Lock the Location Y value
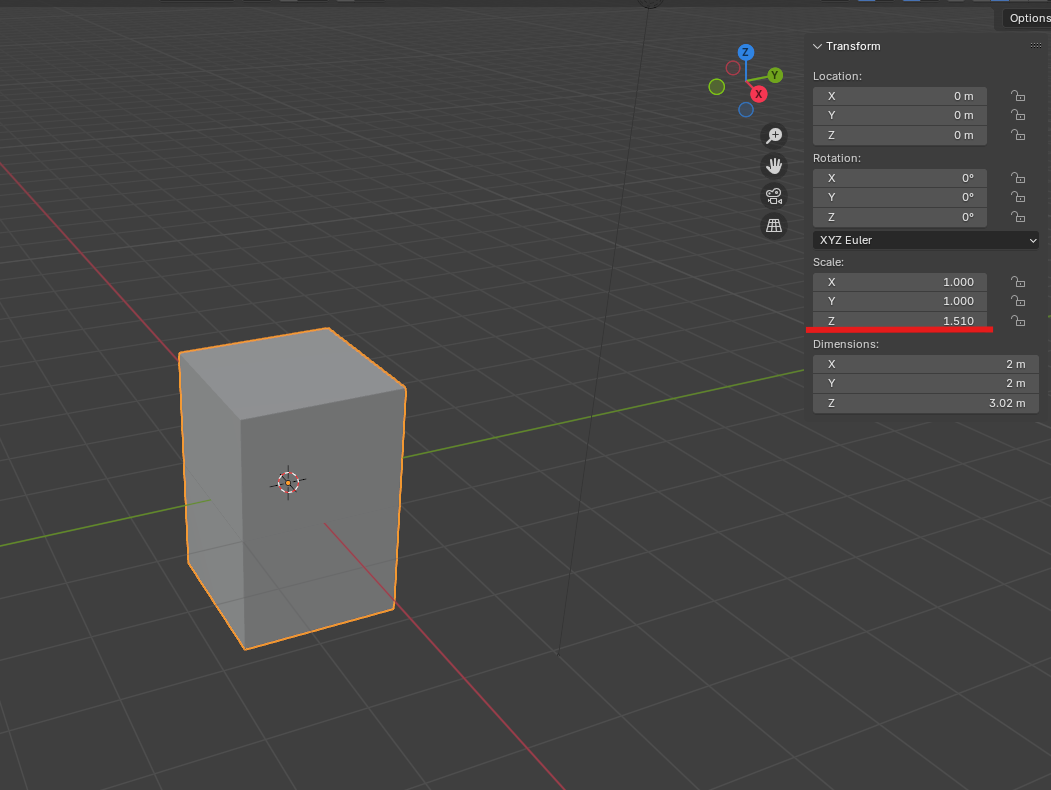 click(x=1018, y=115)
